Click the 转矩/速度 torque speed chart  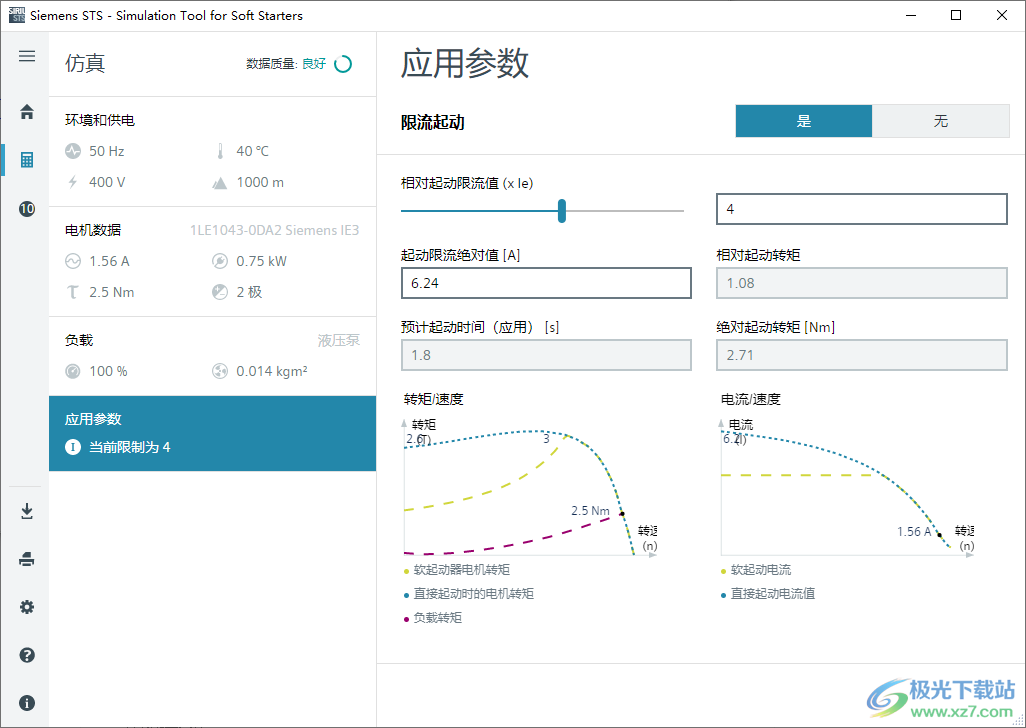click(530, 487)
